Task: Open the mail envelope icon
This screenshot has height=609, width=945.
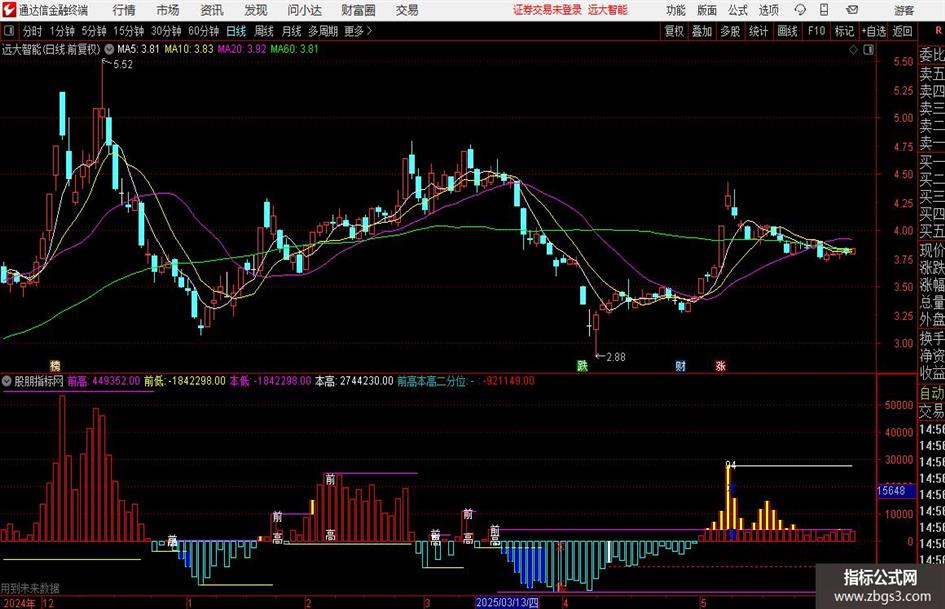Action: 852,10
